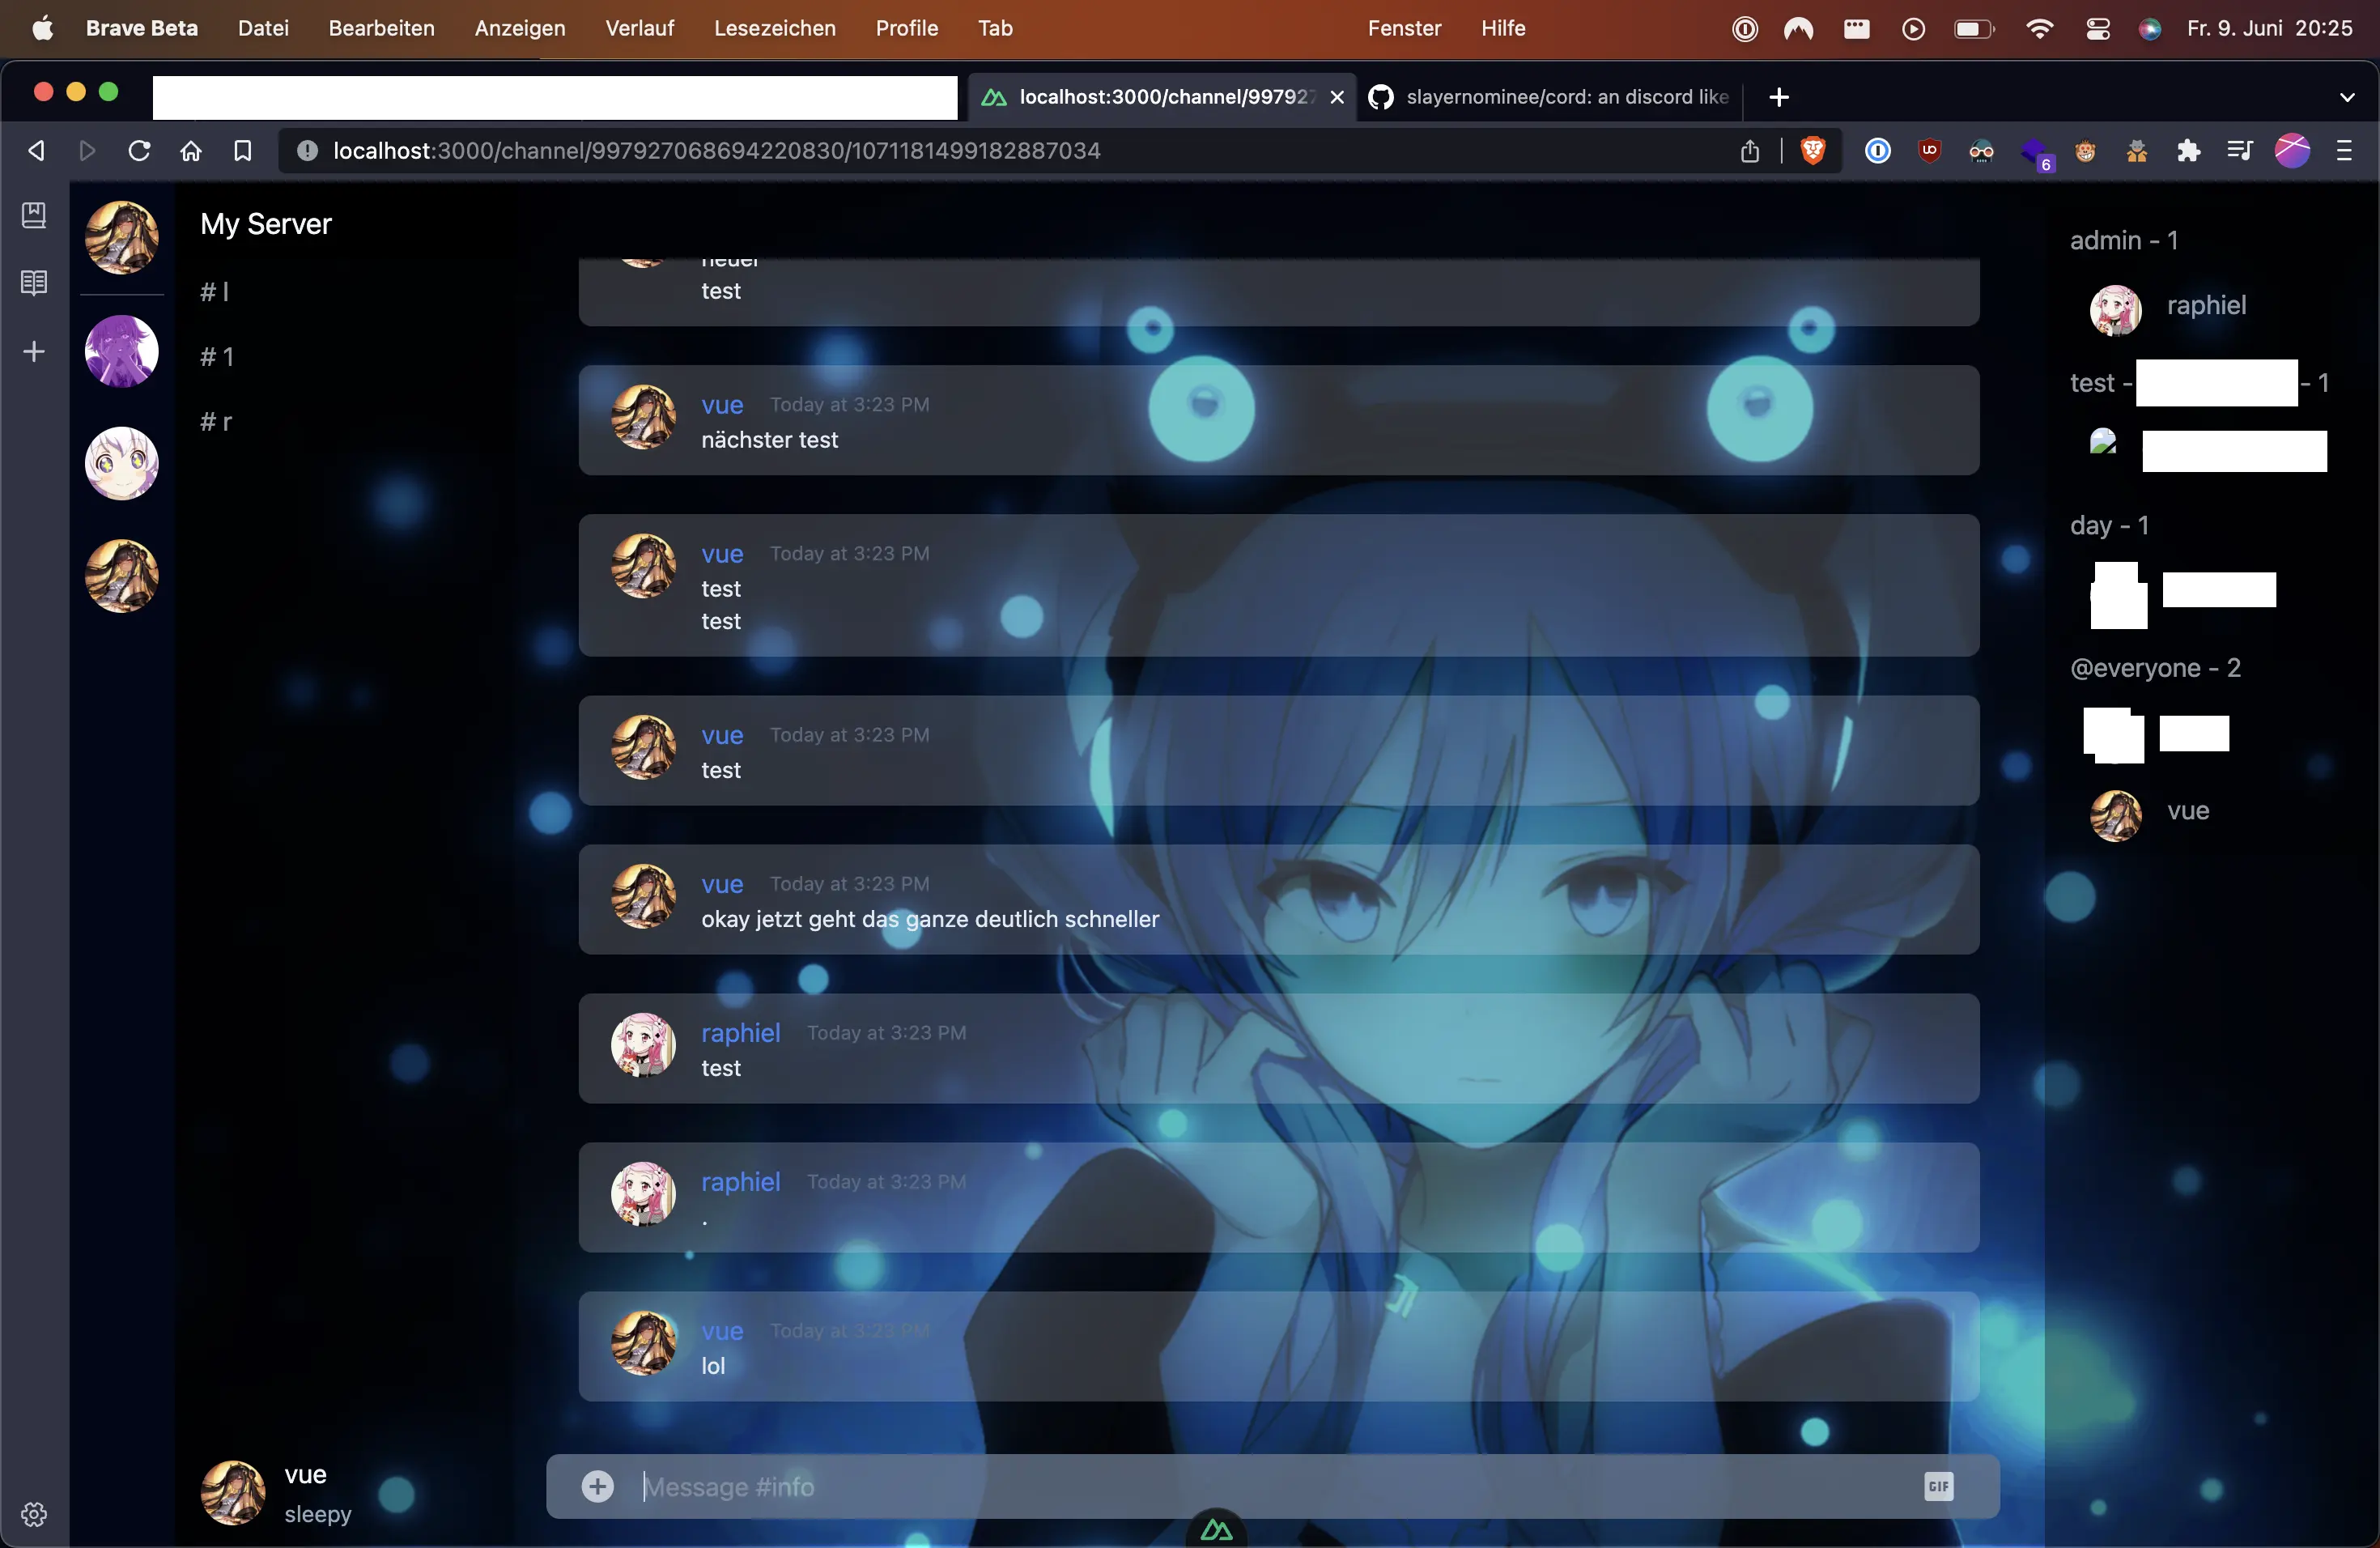The image size is (2380, 1548).
Task: Open the Brave hamburger menu
Action: point(2344,151)
